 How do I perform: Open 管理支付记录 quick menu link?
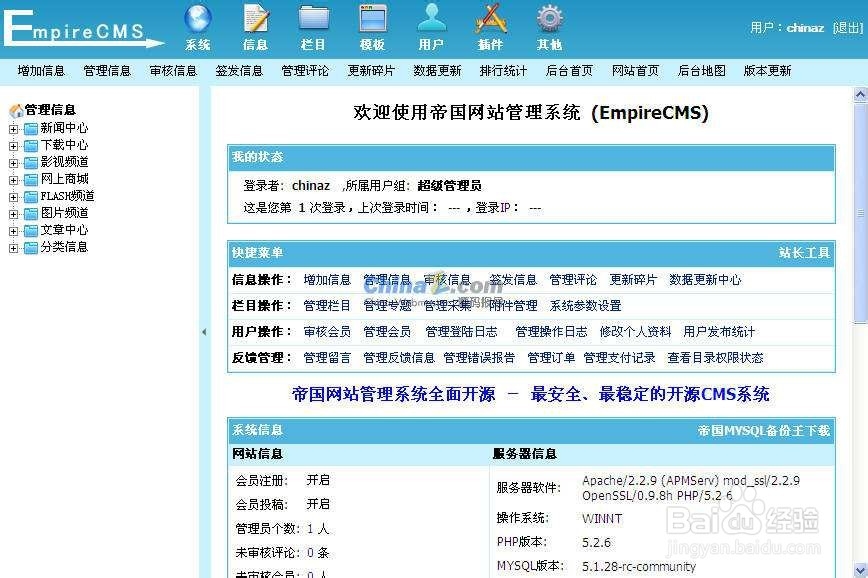pyautogui.click(x=619, y=358)
